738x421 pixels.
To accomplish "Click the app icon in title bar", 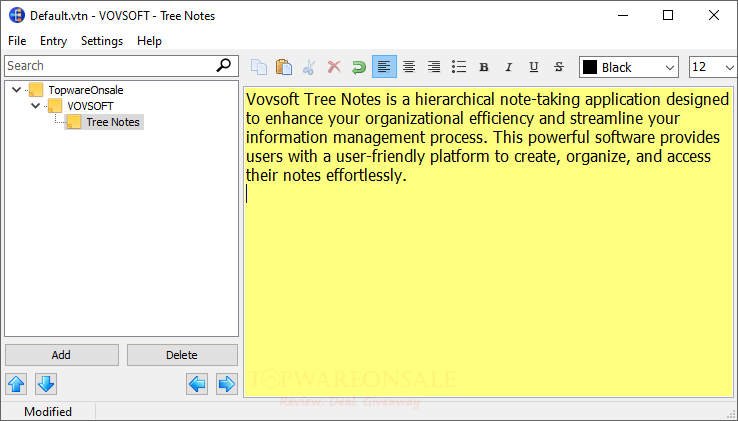I will 17,15.
